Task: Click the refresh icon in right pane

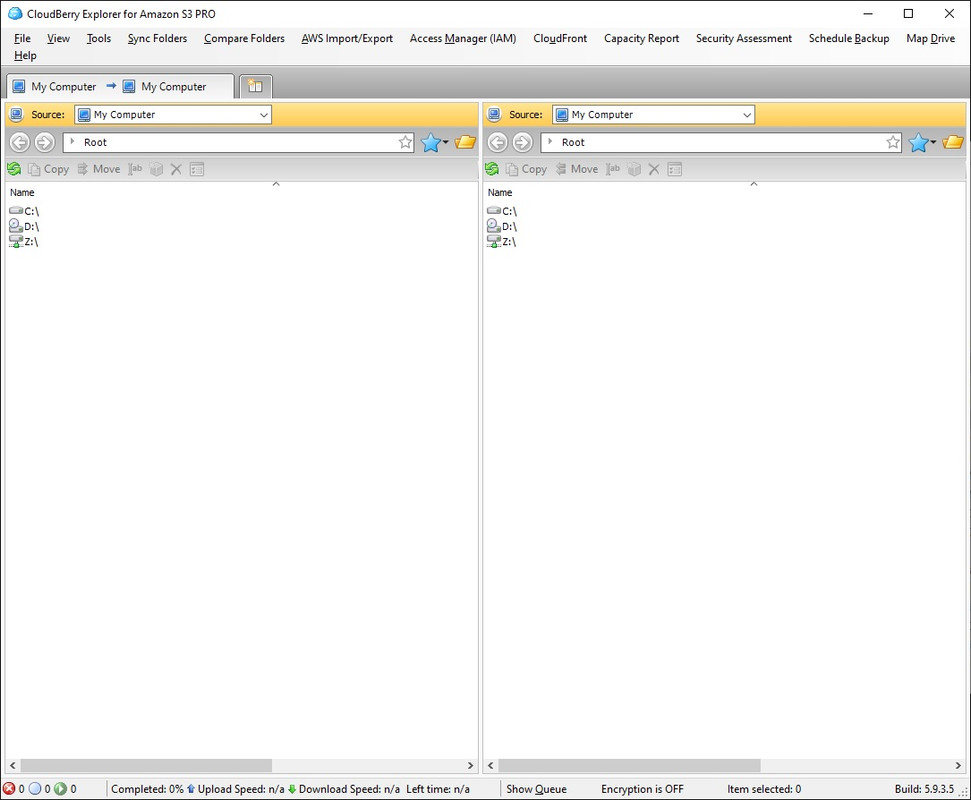Action: click(492, 169)
